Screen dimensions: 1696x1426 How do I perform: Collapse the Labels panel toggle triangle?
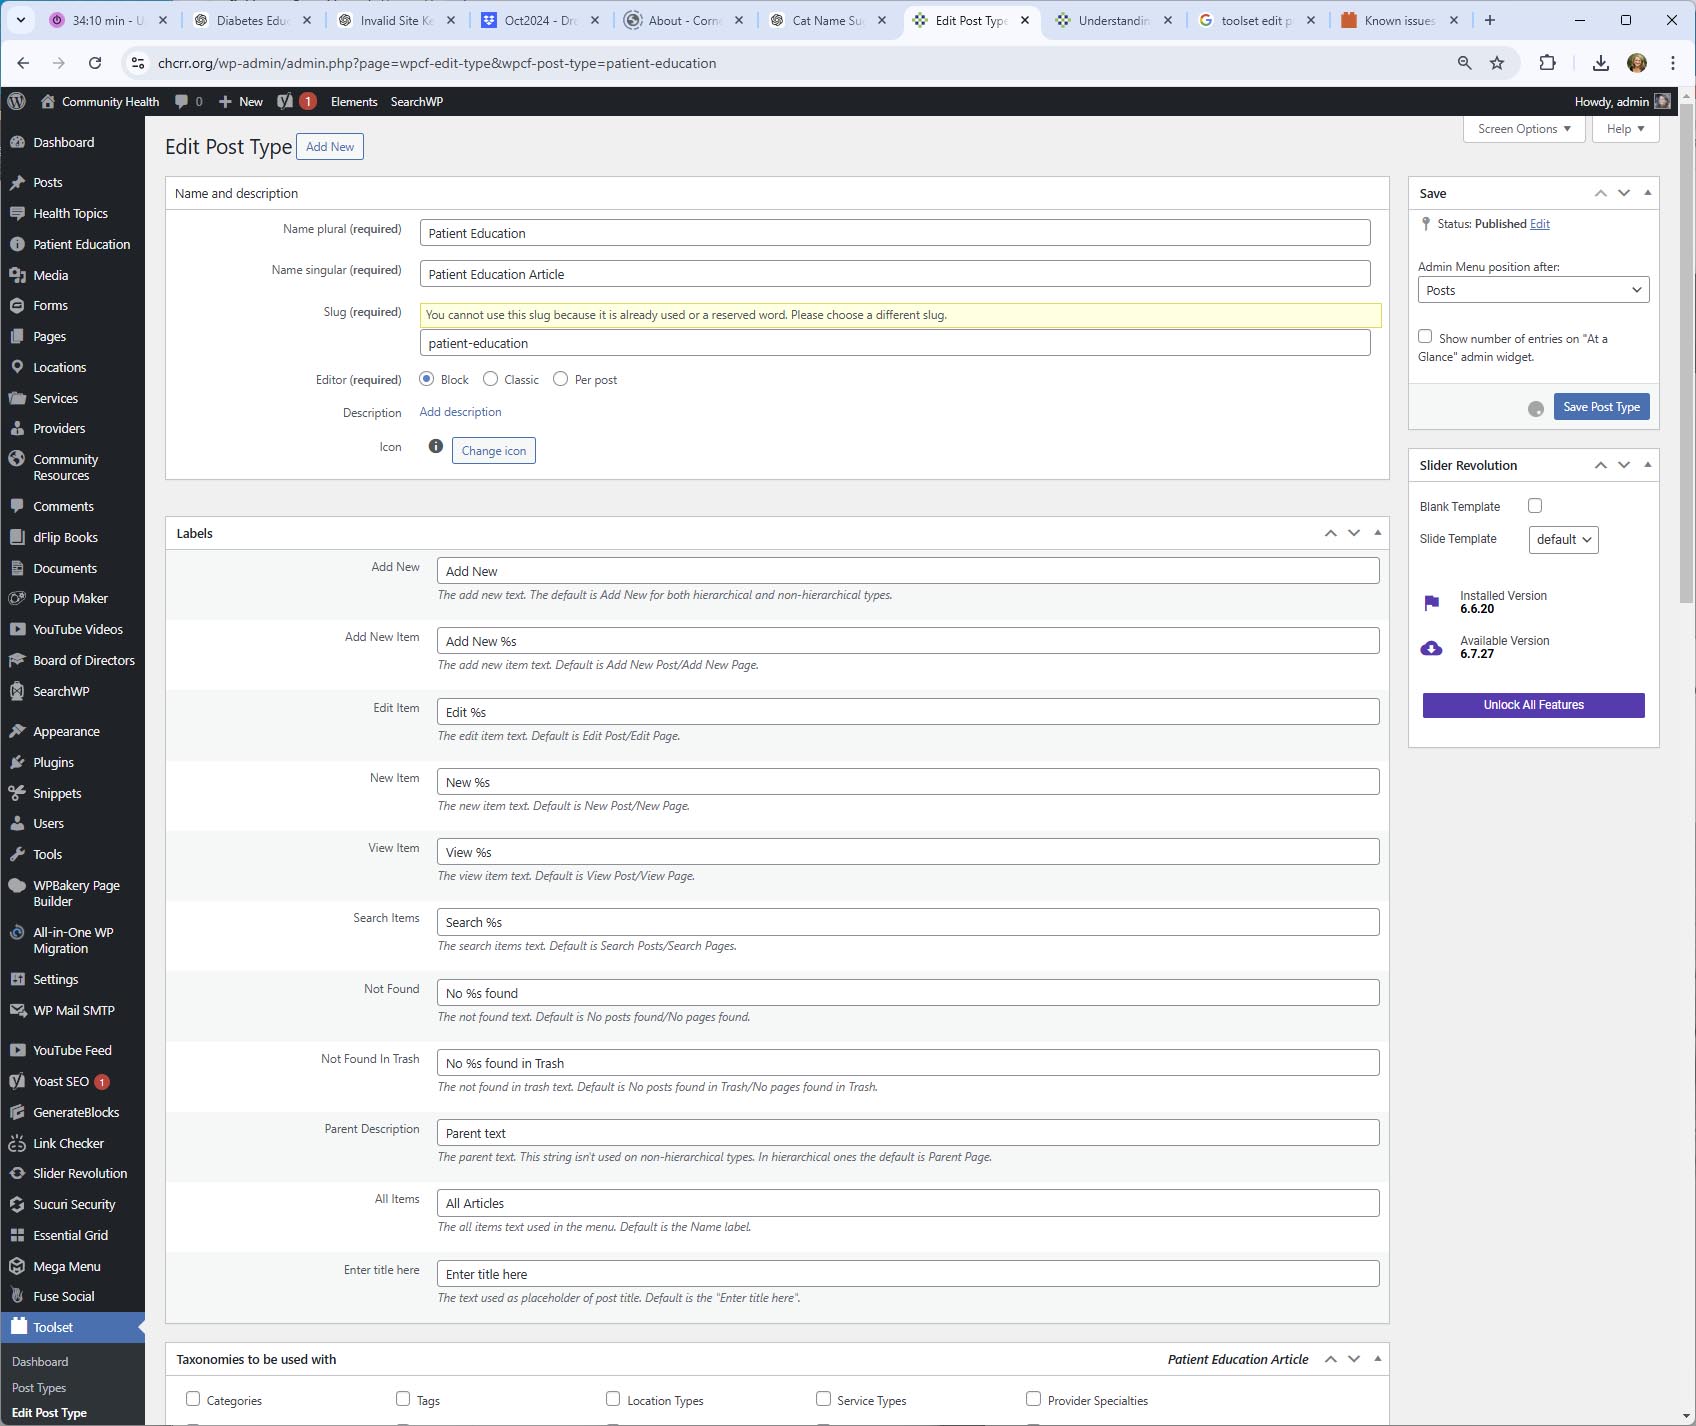(1378, 533)
